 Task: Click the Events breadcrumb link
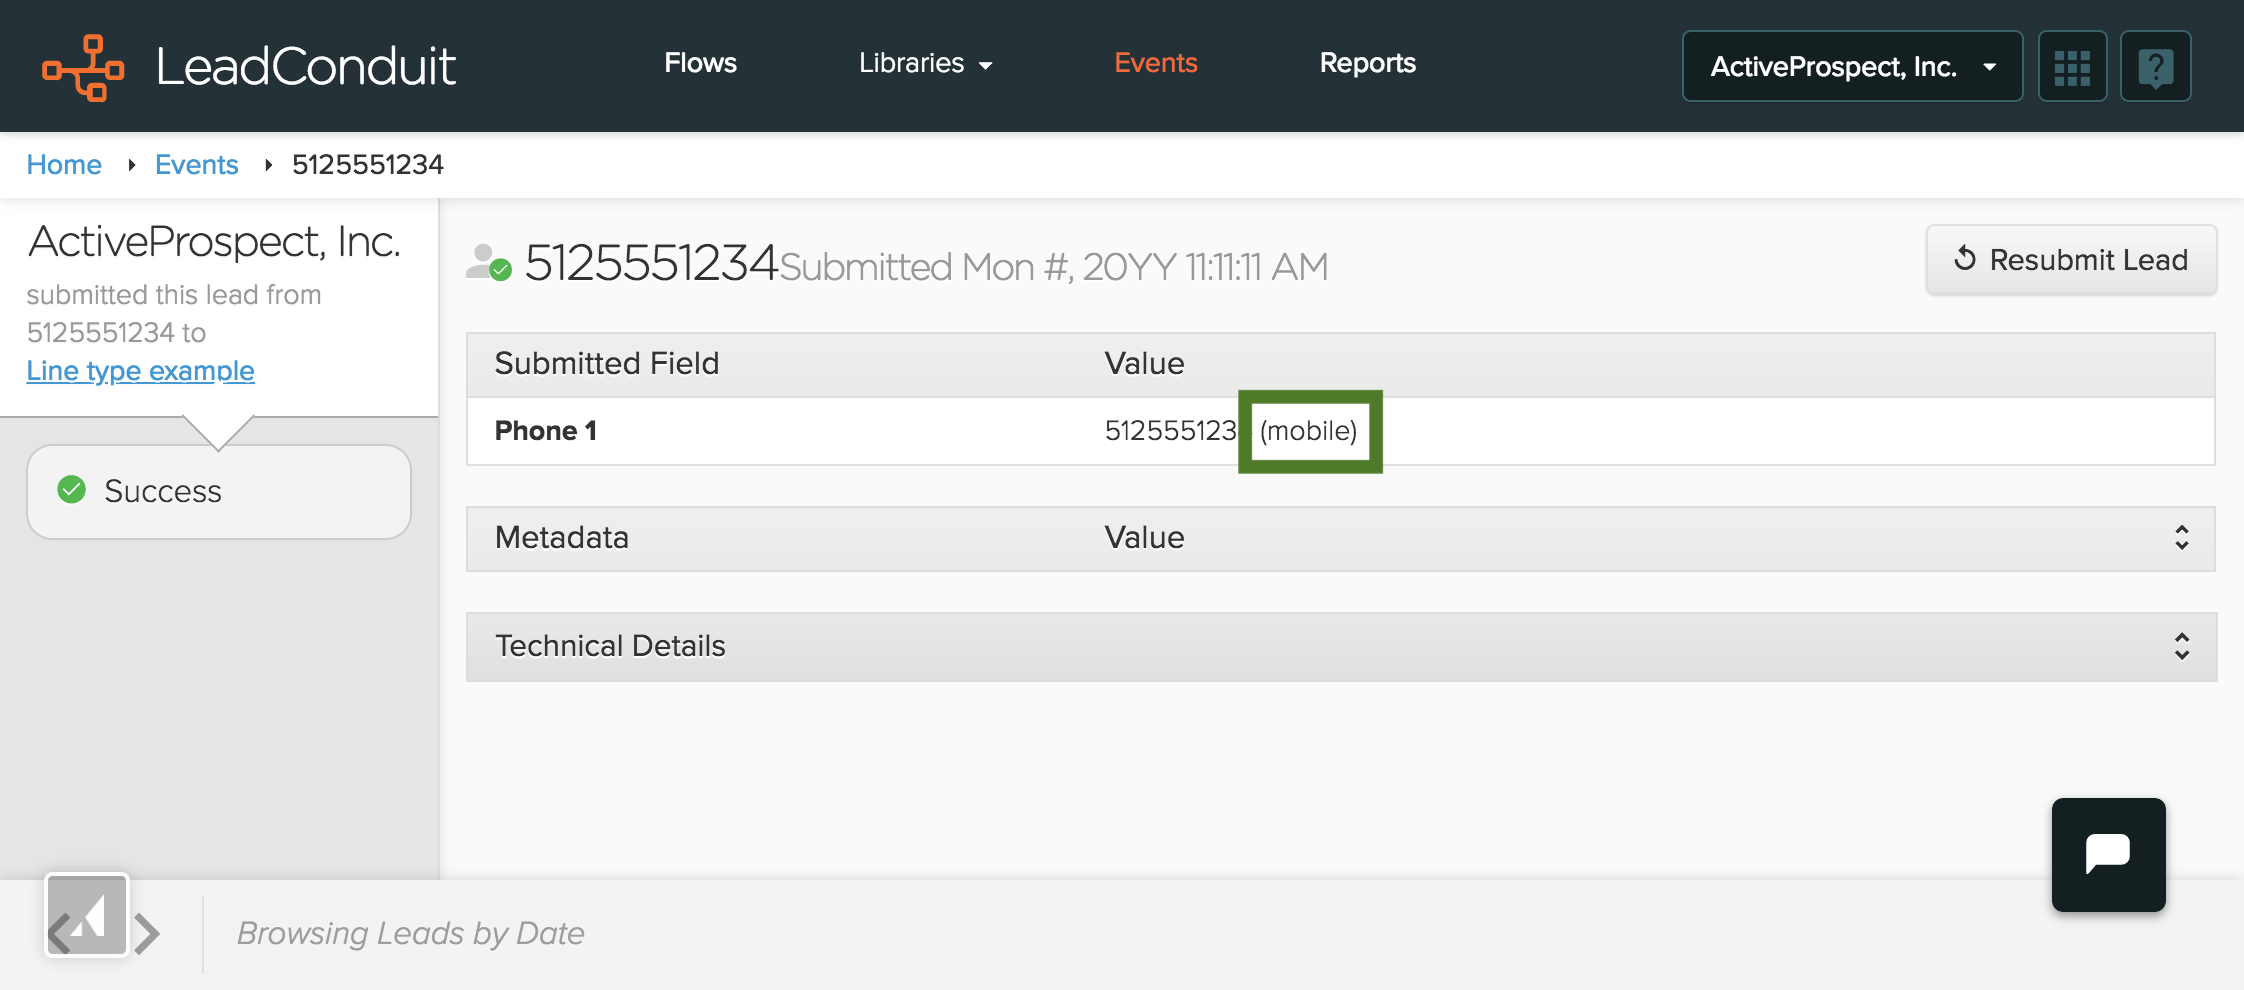coord(196,165)
